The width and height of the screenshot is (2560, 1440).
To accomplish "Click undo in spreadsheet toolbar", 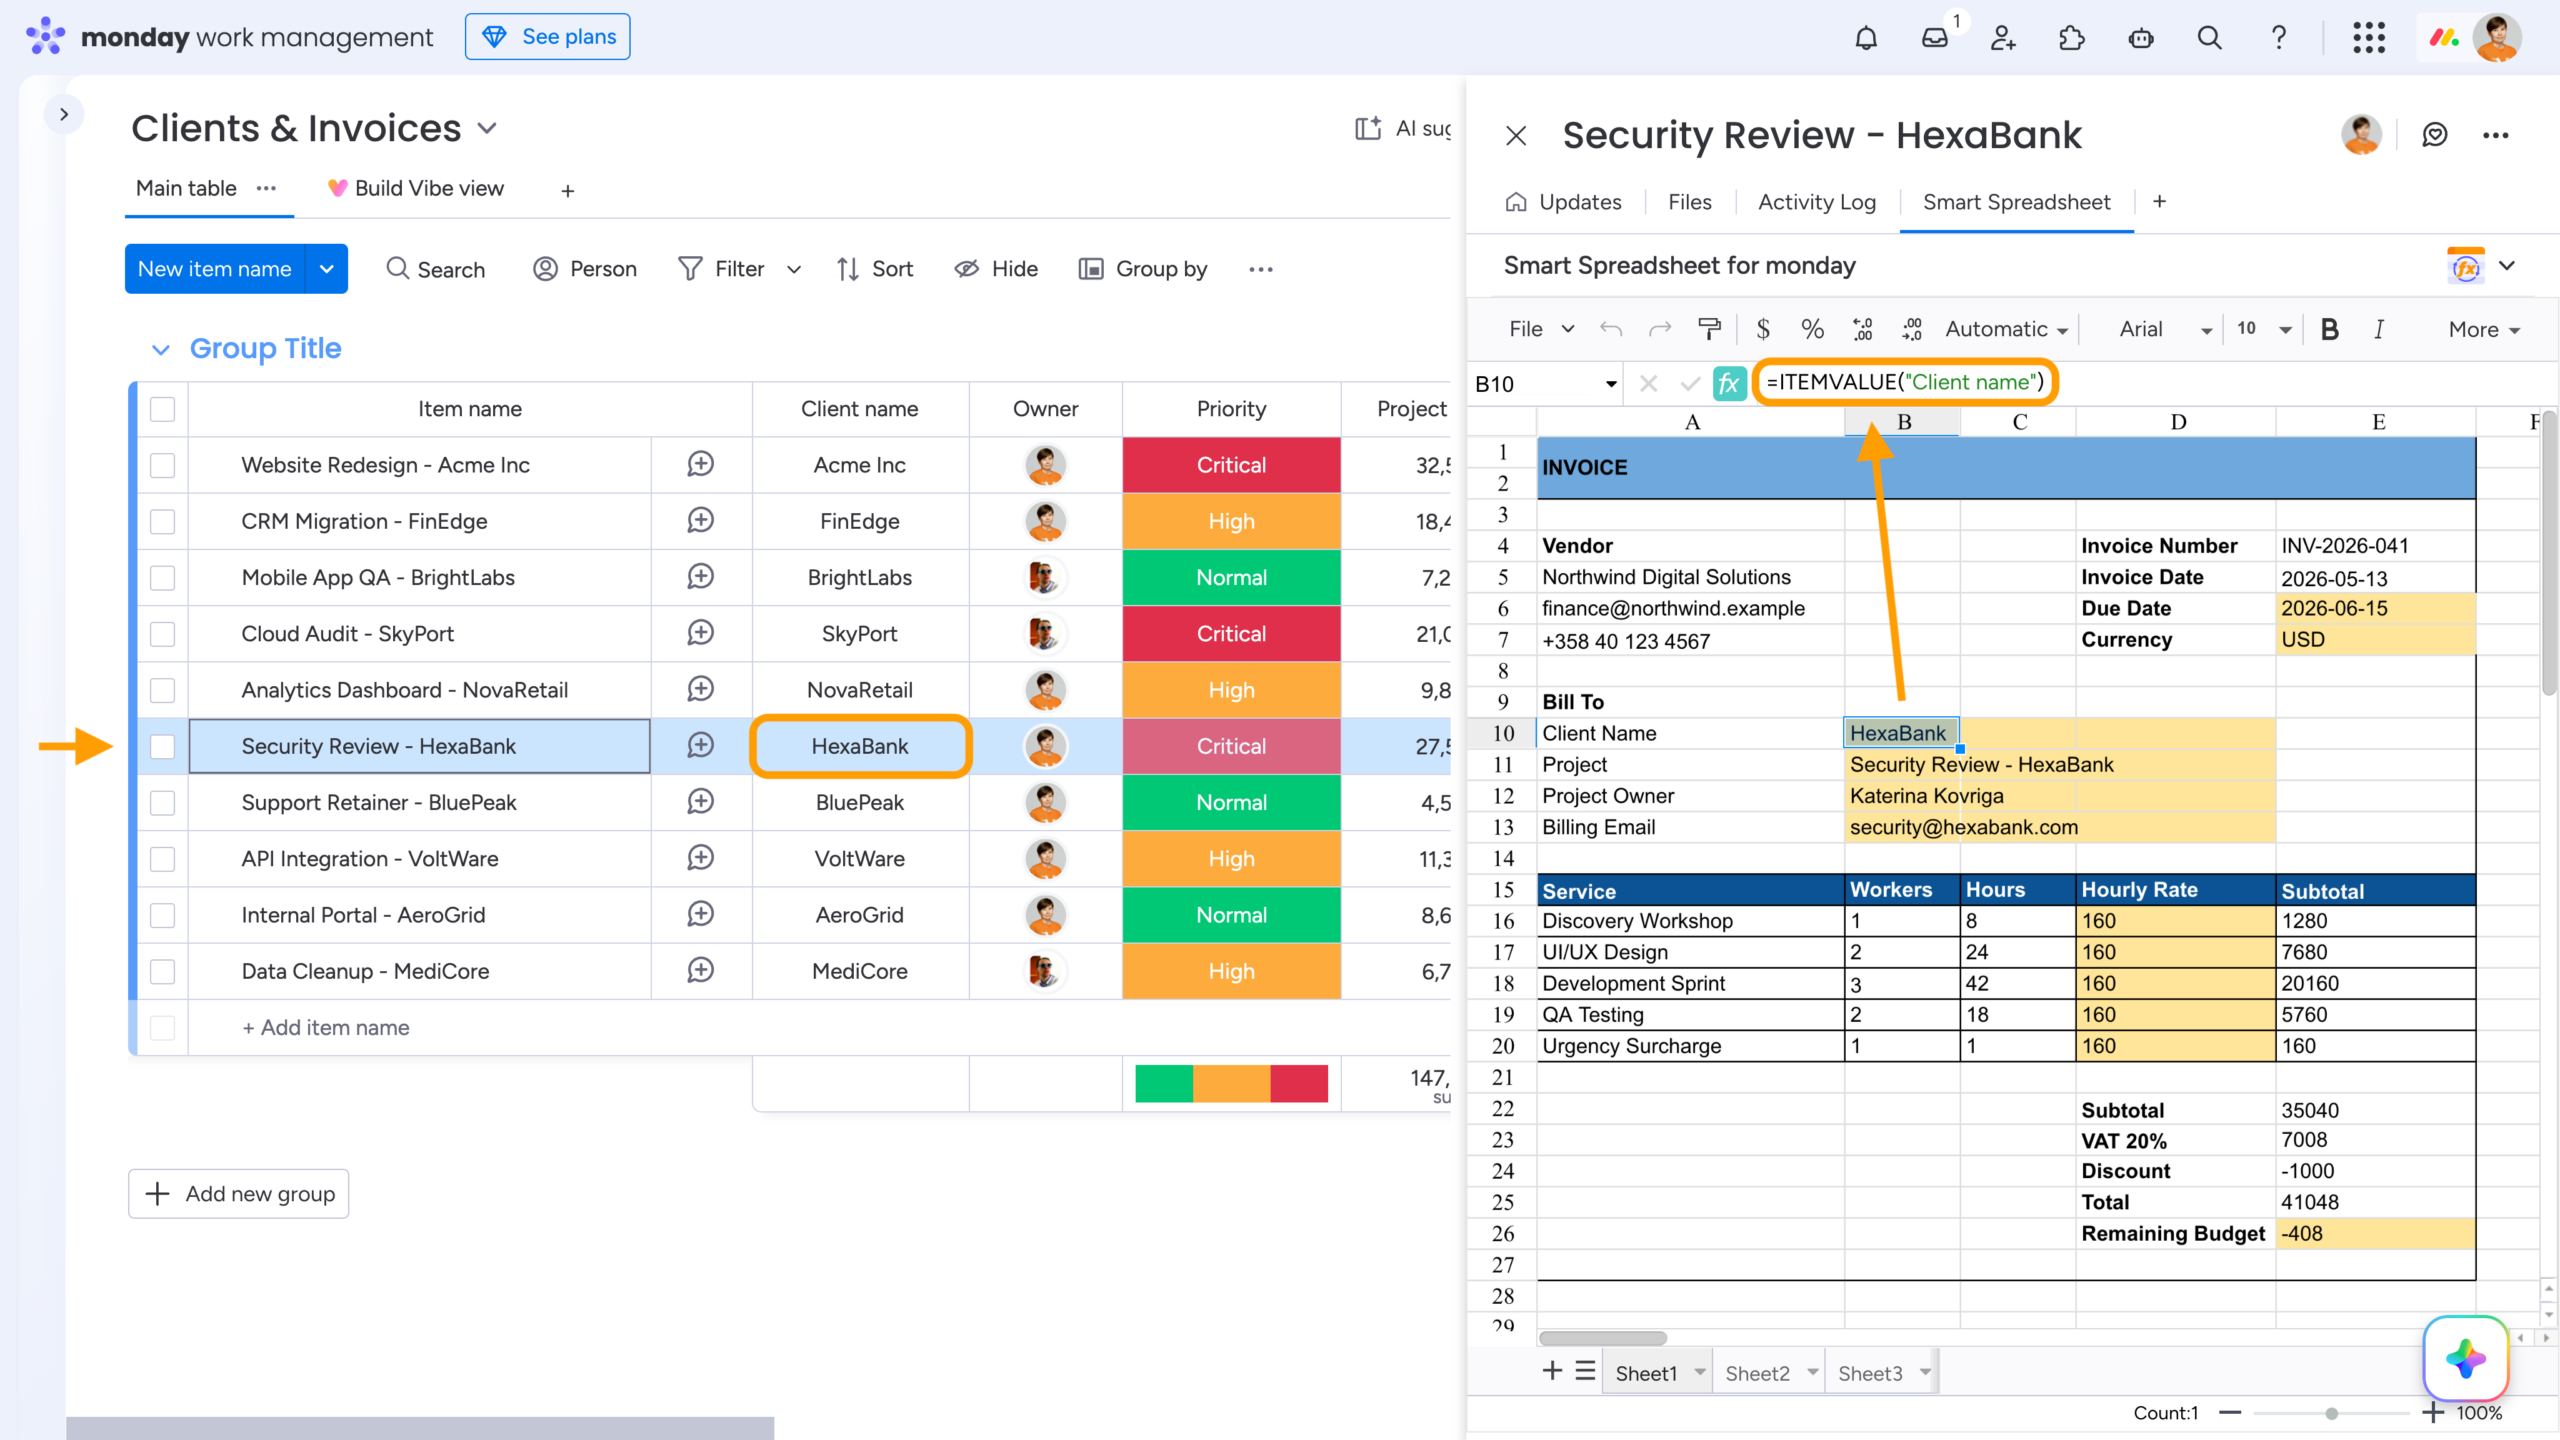I will point(1611,329).
